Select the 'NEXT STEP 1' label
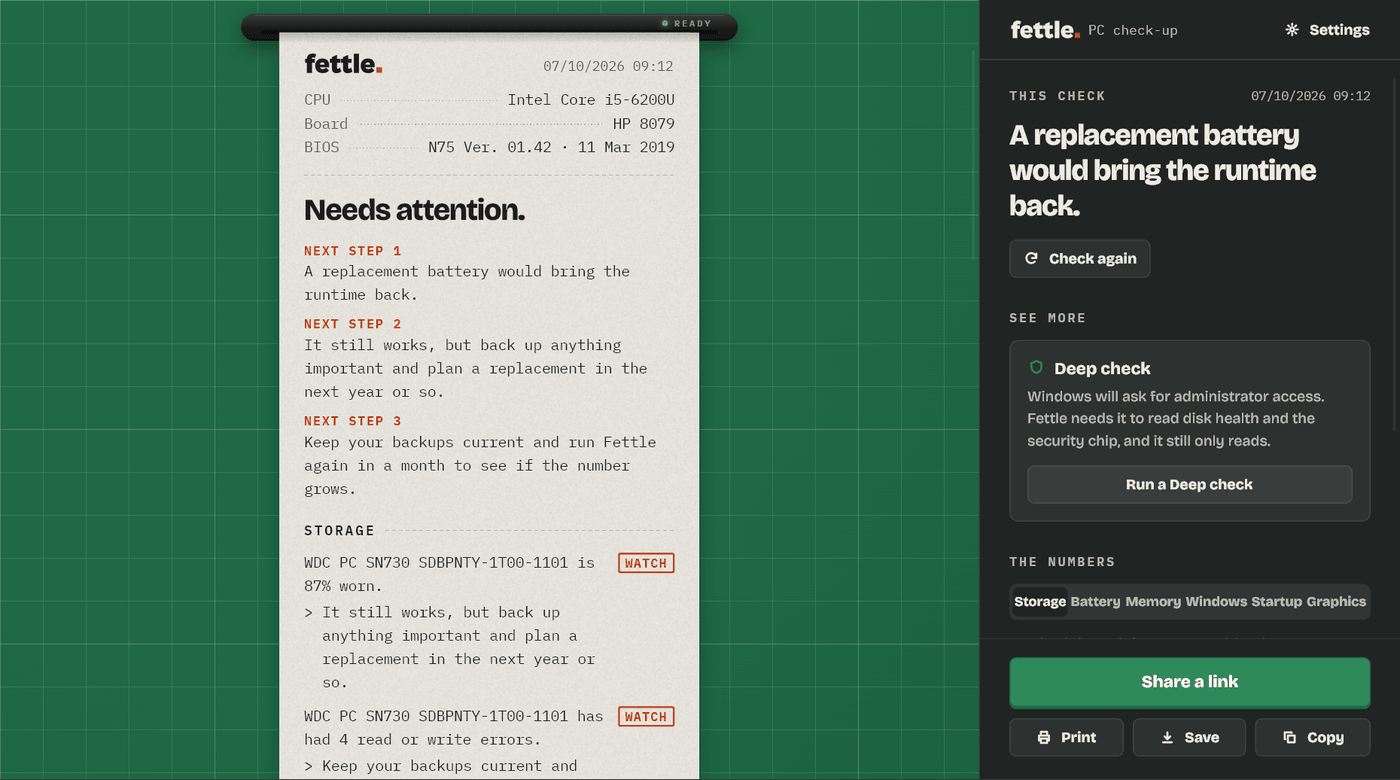This screenshot has height=780, width=1400. point(353,251)
